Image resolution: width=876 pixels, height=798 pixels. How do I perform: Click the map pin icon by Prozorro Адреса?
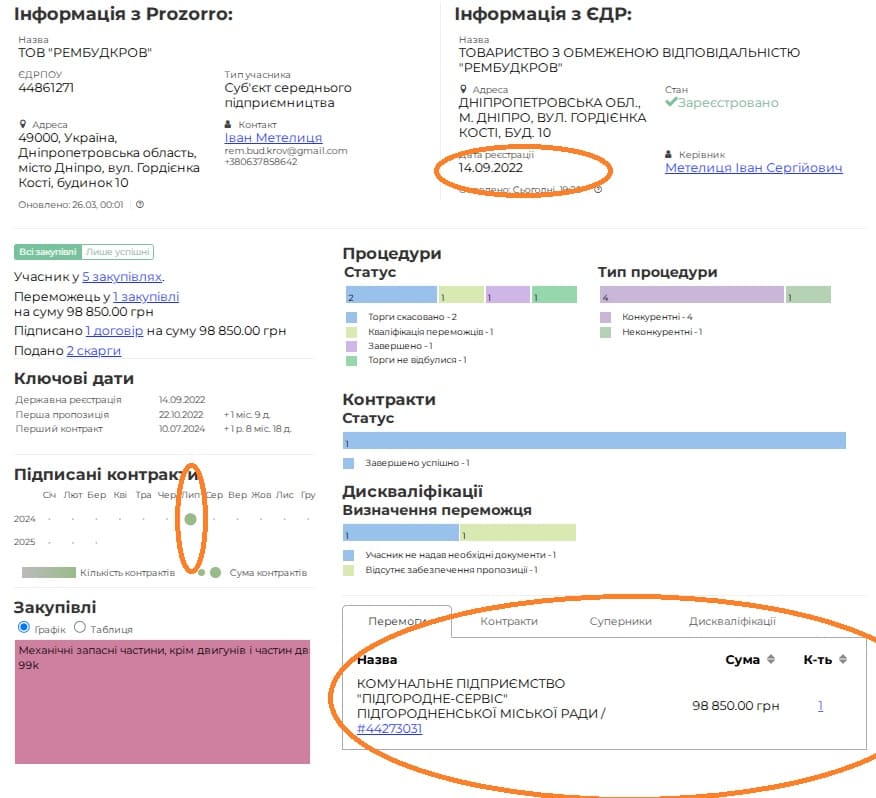[x=22, y=125]
